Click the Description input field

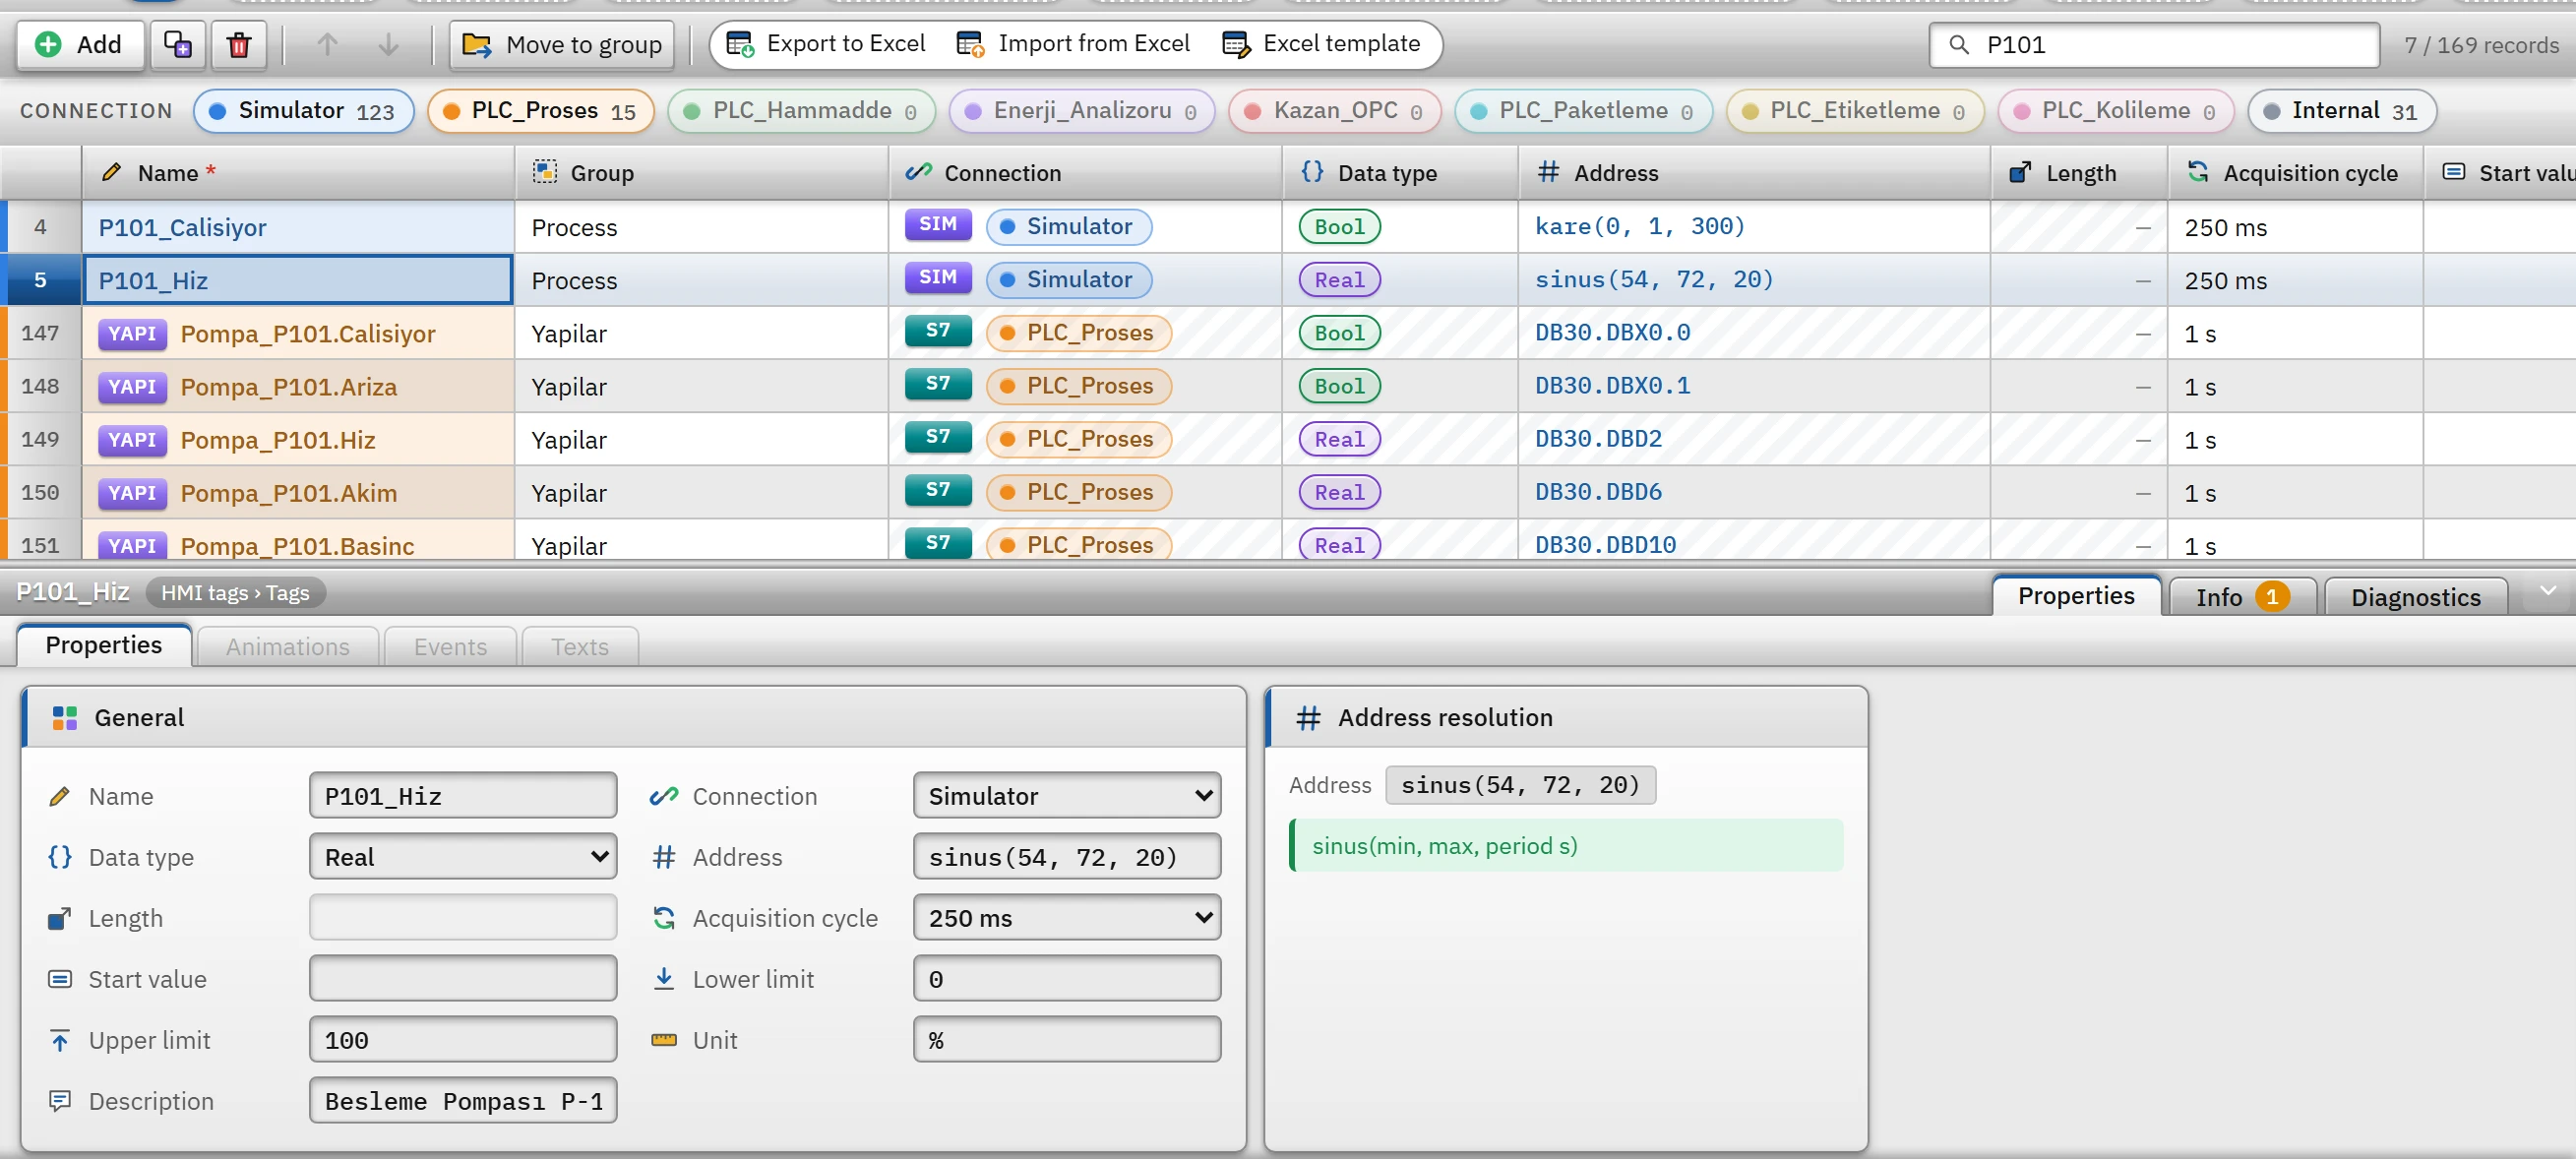coord(463,1101)
